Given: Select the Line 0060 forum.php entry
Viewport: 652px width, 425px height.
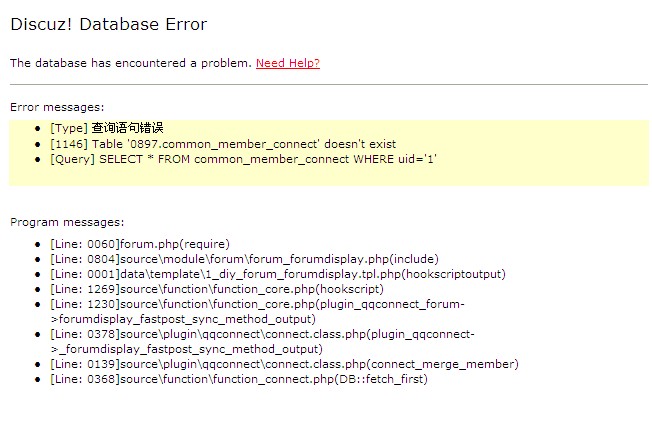Looking at the screenshot, I should tap(140, 244).
